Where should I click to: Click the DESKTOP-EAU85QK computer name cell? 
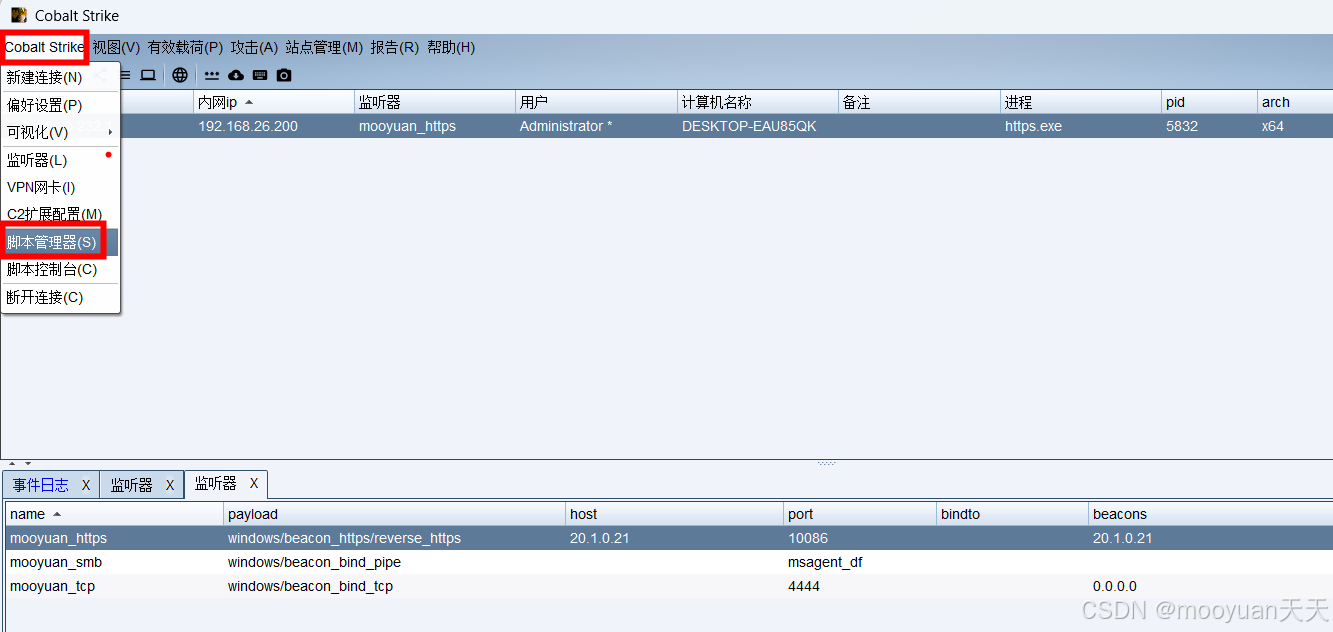tap(749, 126)
